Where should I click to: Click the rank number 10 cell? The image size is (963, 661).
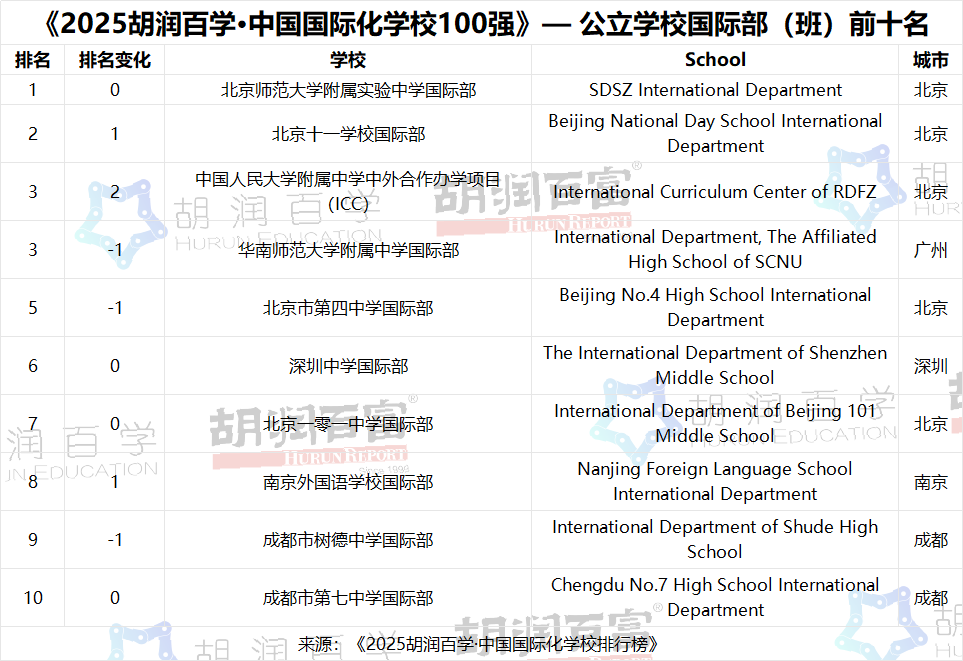[33, 598]
